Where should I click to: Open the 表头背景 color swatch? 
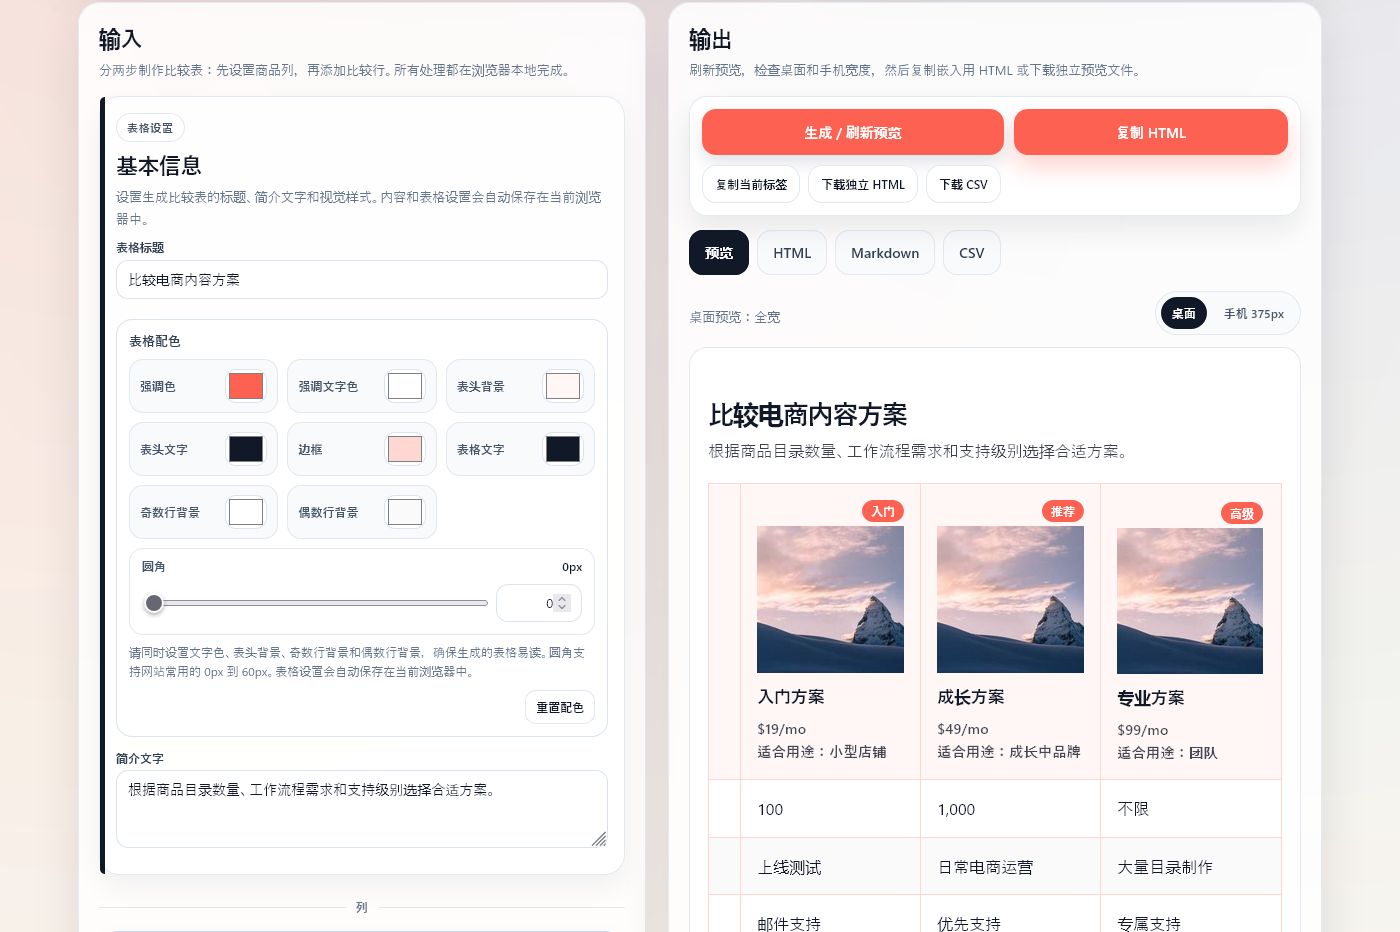click(x=563, y=386)
